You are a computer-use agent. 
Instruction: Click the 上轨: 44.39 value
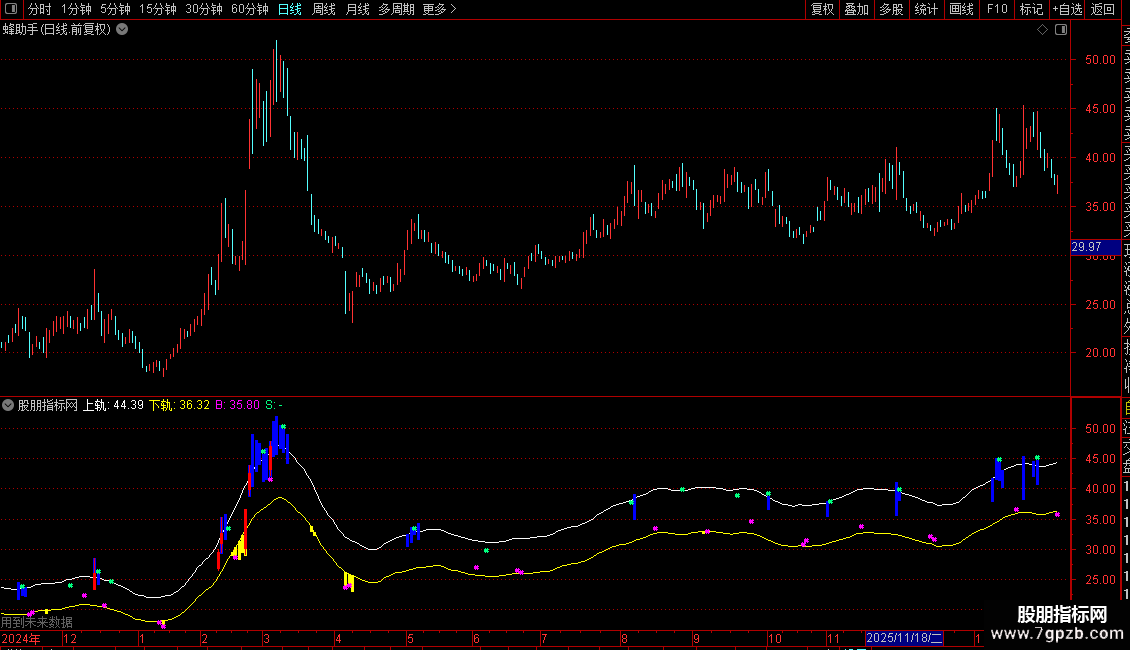113,405
